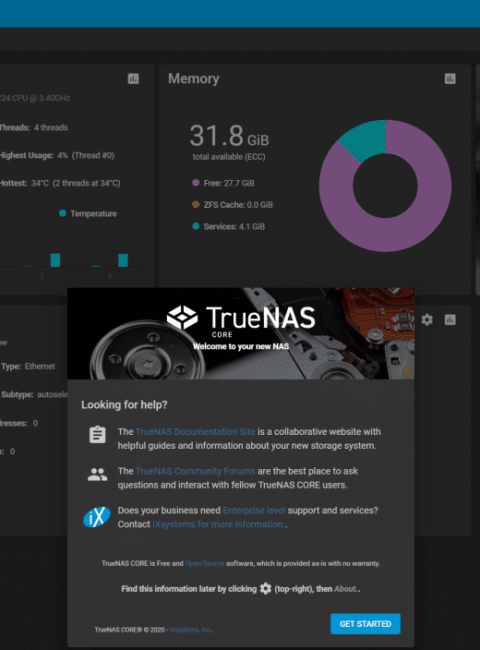Click the 'Memory' card title

point(194,78)
